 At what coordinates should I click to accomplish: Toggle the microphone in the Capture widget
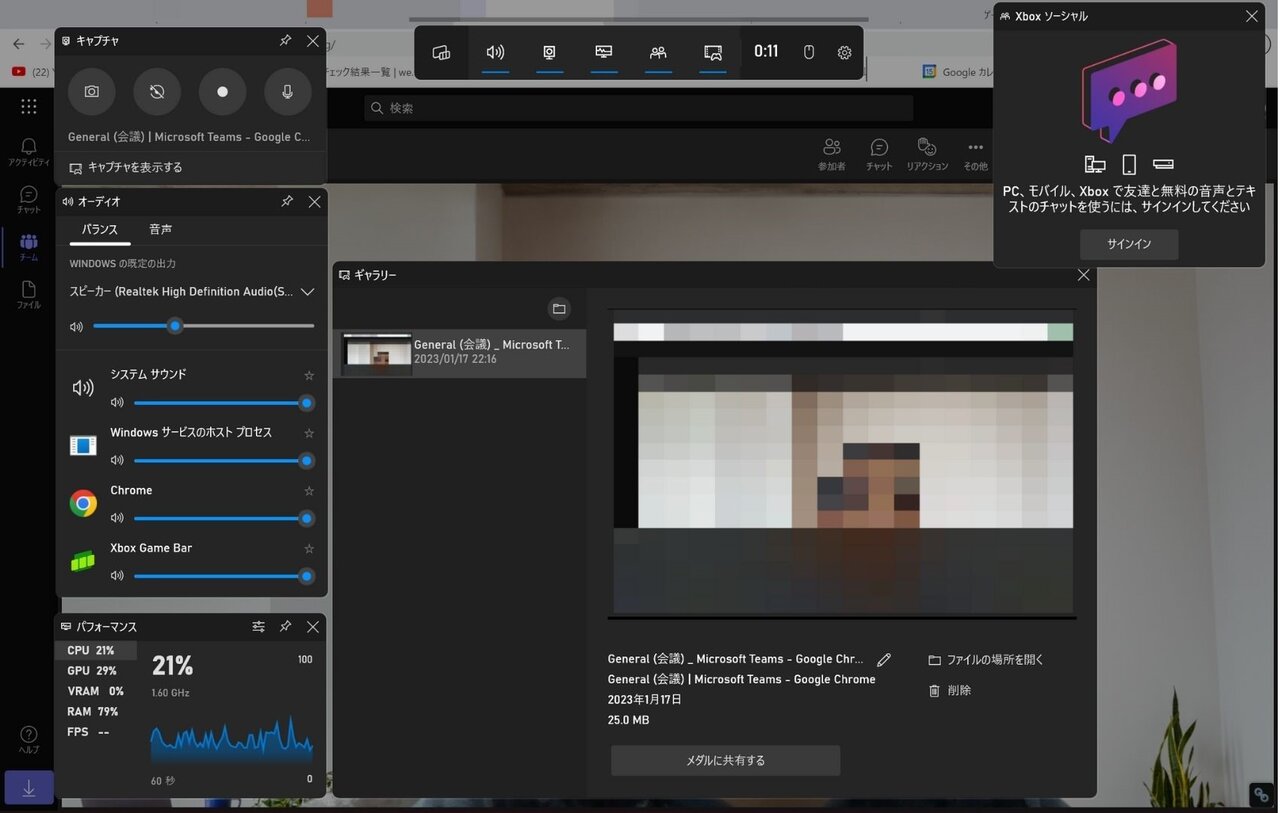click(287, 92)
